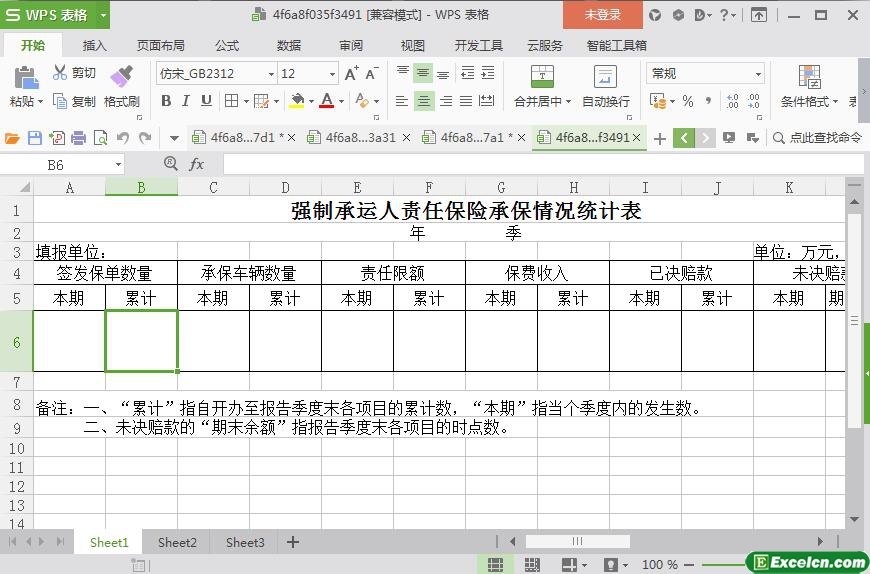The width and height of the screenshot is (870, 574).
Task: Click 自动换行 wrap text button
Action: 605,86
